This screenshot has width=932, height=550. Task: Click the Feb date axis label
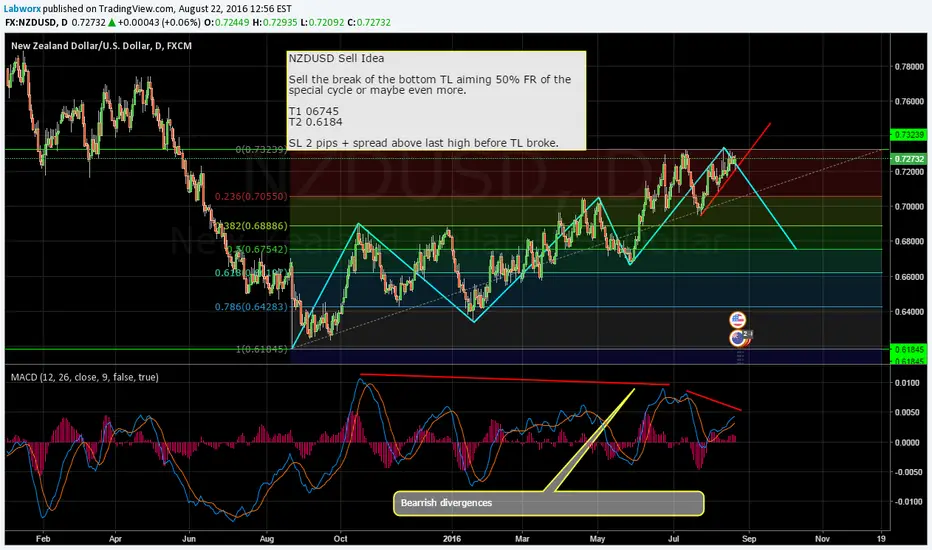43,539
